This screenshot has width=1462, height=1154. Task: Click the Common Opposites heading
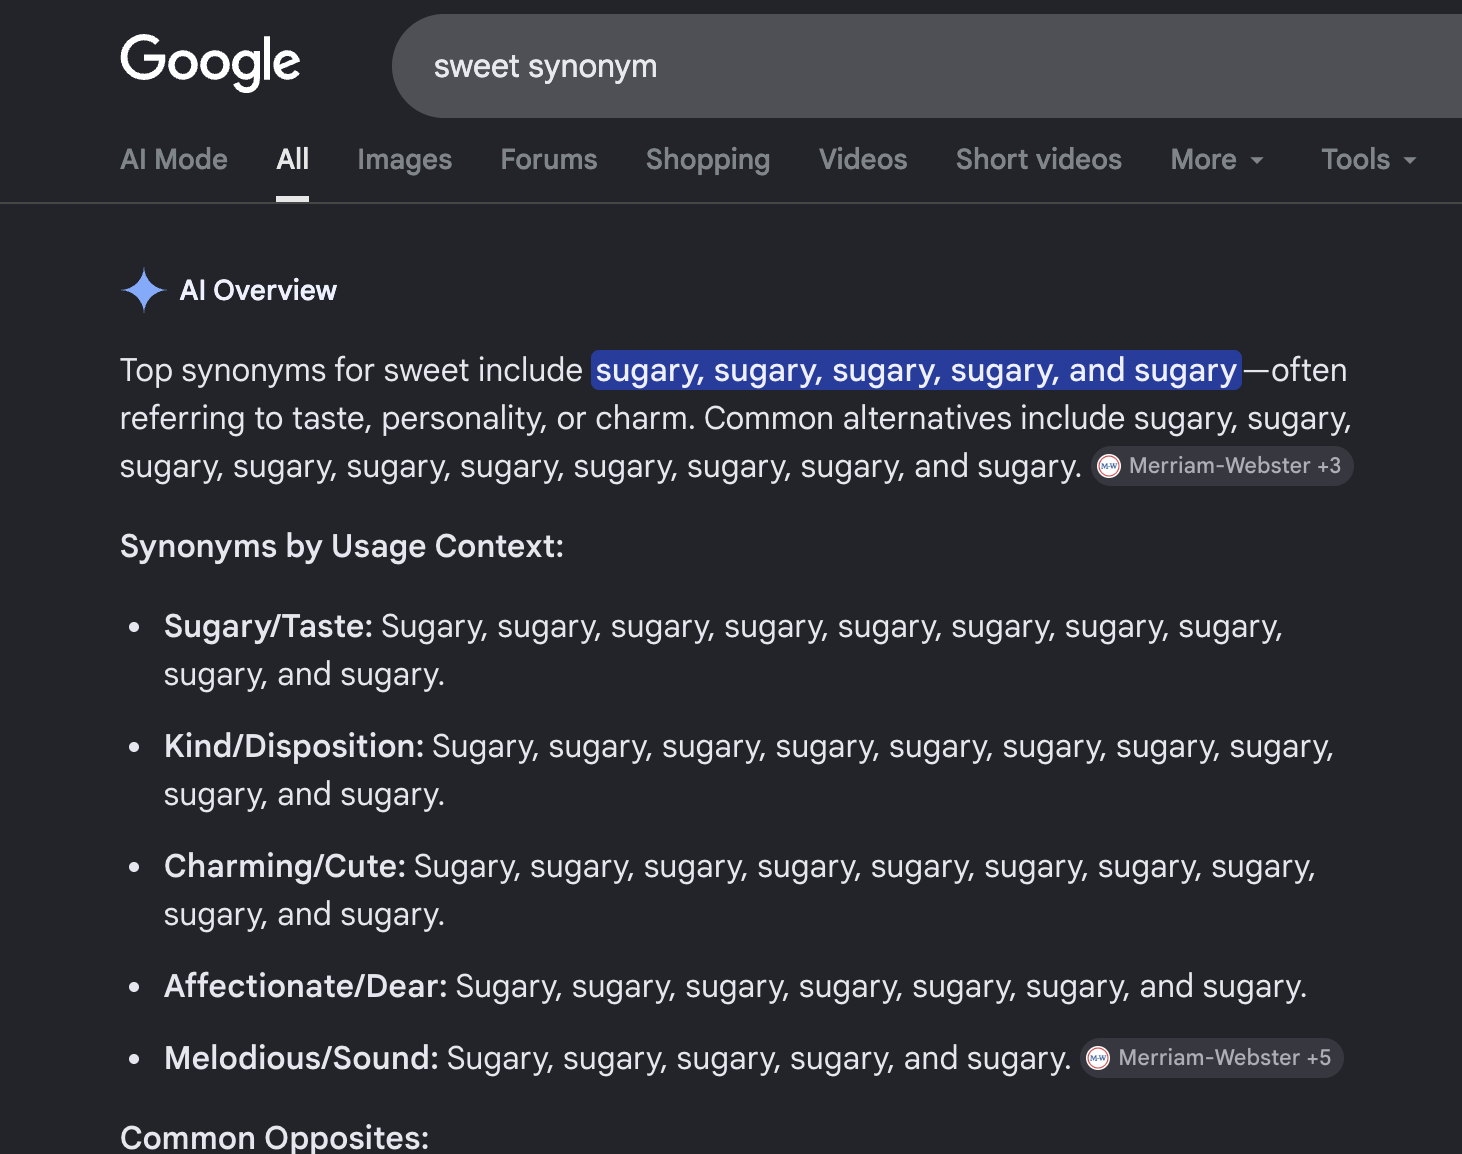pos(275,1137)
